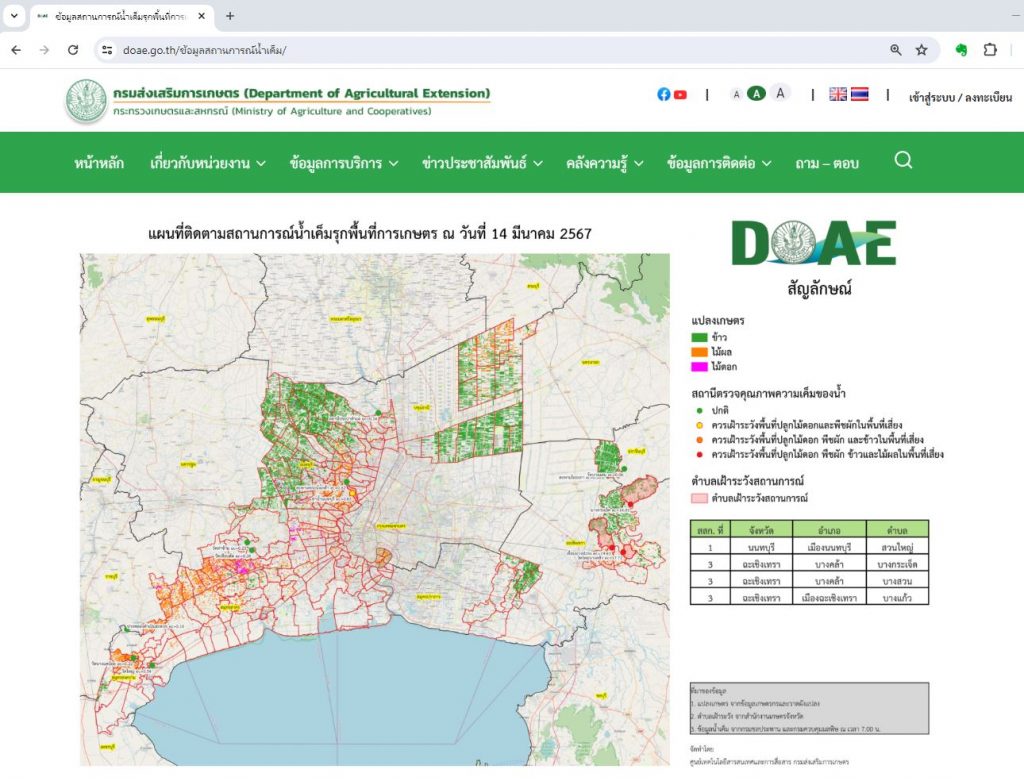Open the ถาม – ตอบ menu item
The image size is (1024, 781).
pos(826,163)
